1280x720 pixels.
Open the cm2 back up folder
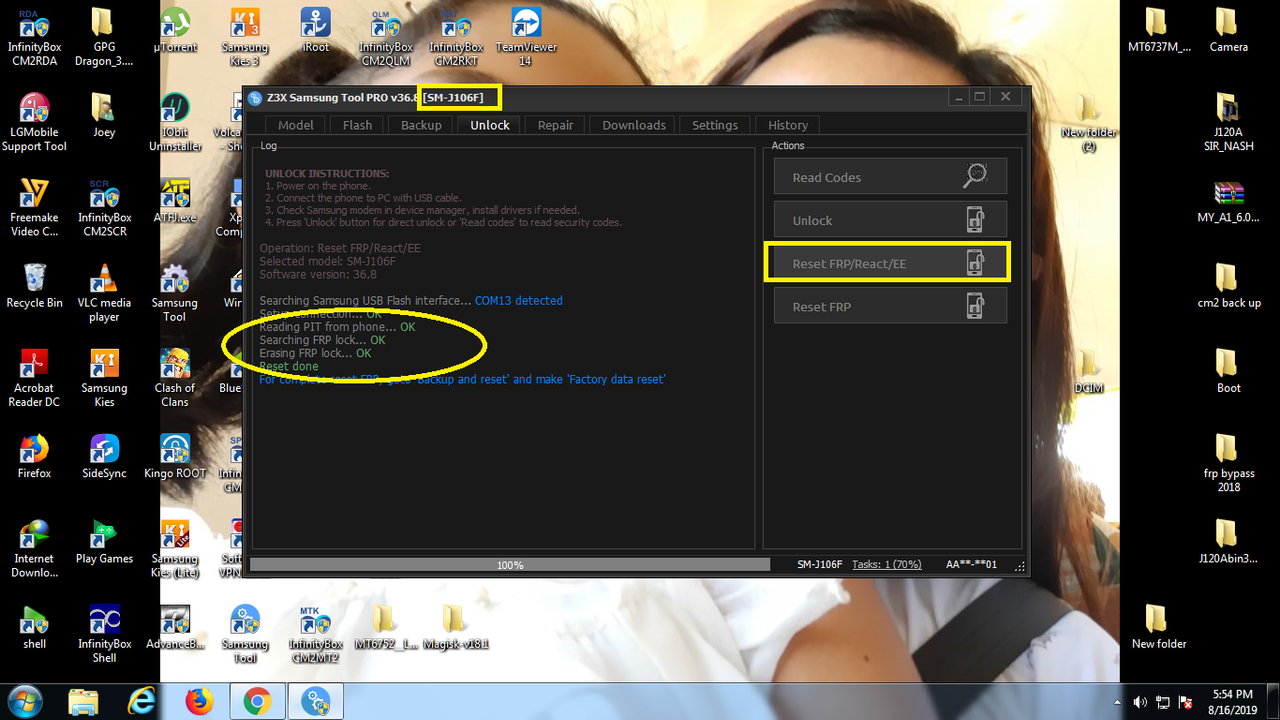(1228, 286)
